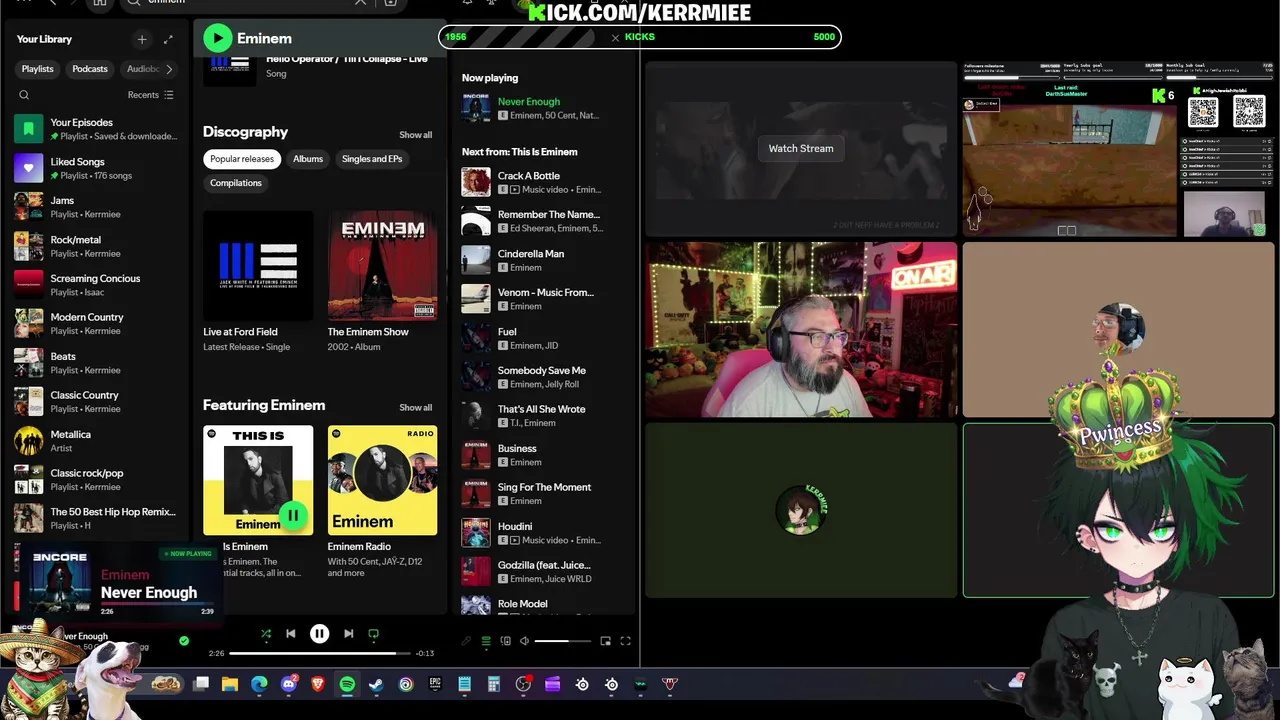Open the Recents sort dropdown

point(150,95)
